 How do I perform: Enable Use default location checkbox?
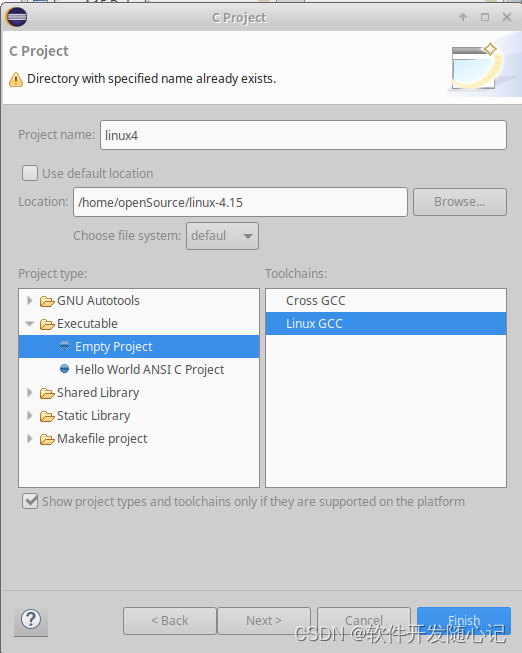[30, 173]
